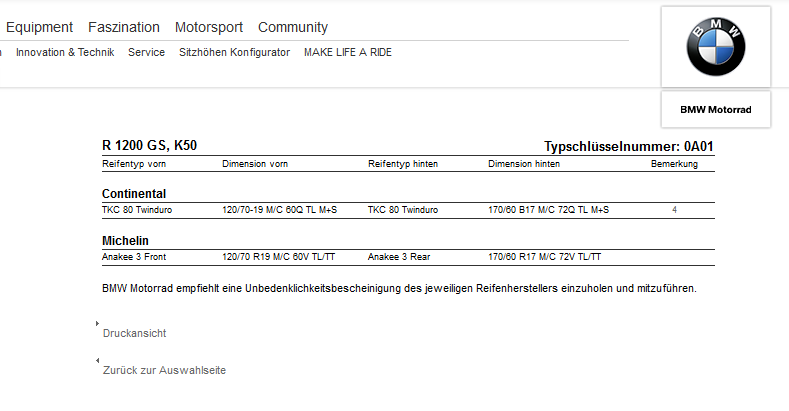789x411 pixels.
Task: Click the BMW Motorrad label box
Action: 715,109
